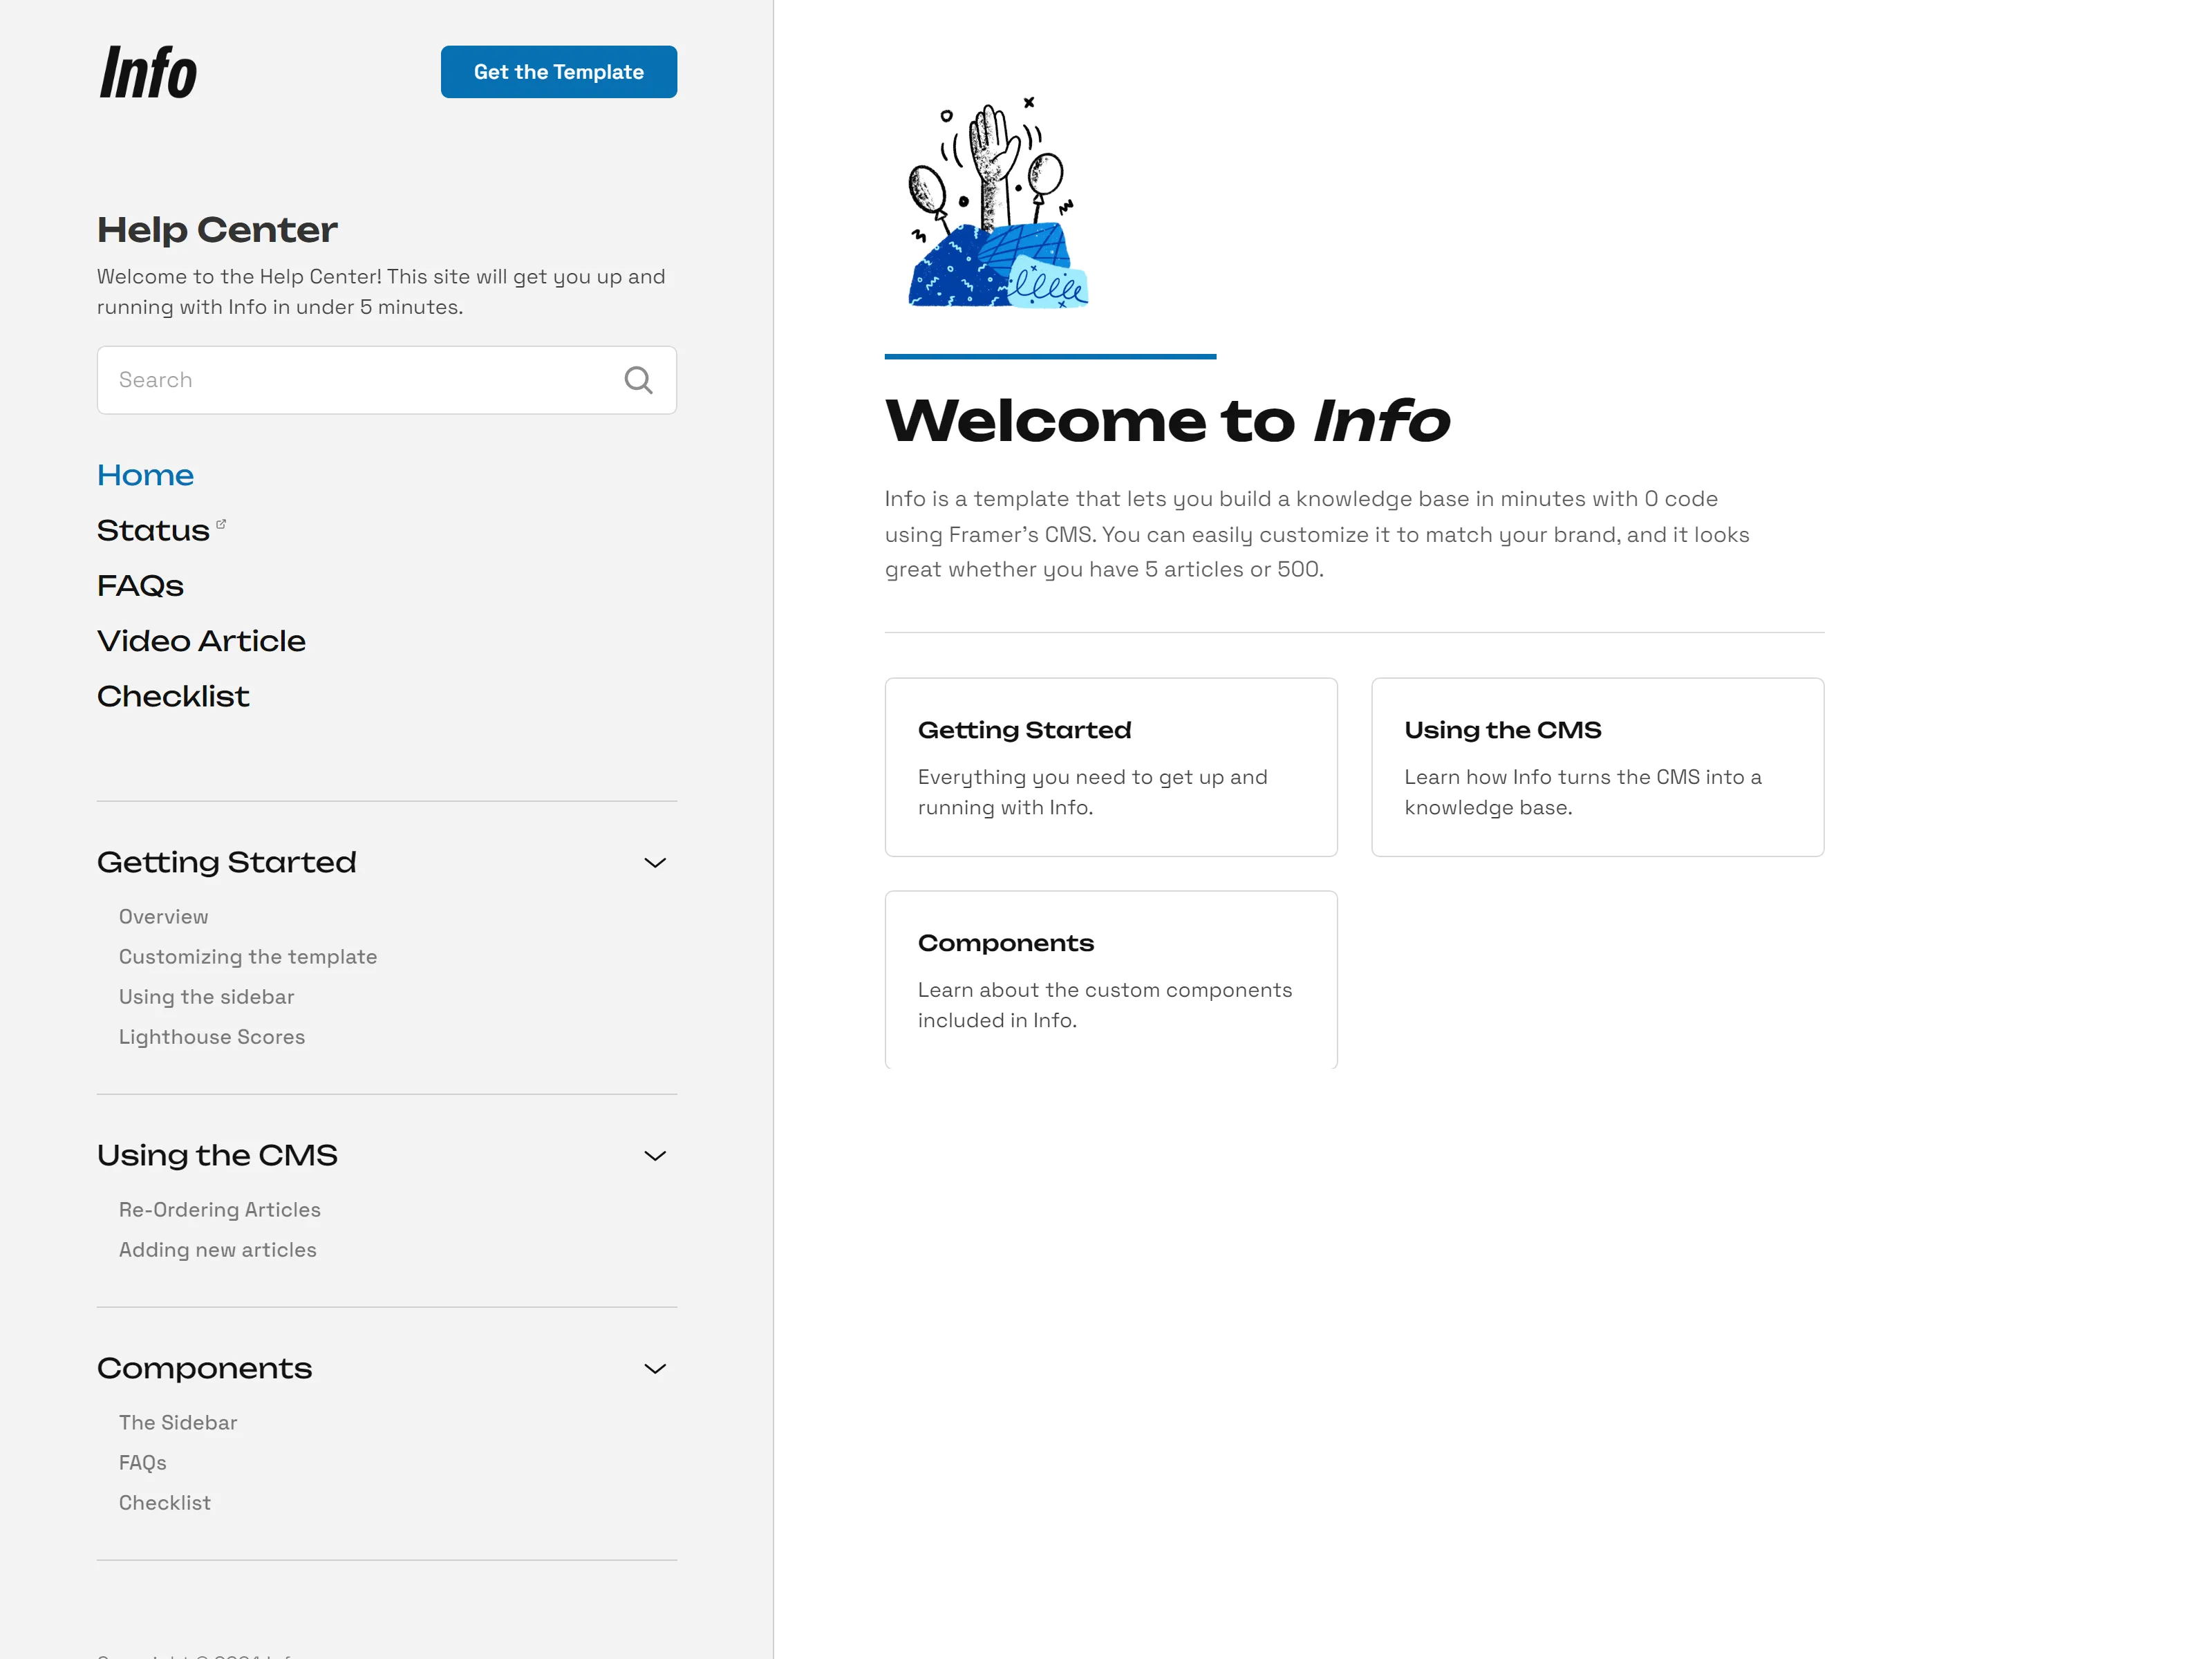Open the Overview article link

coord(164,917)
